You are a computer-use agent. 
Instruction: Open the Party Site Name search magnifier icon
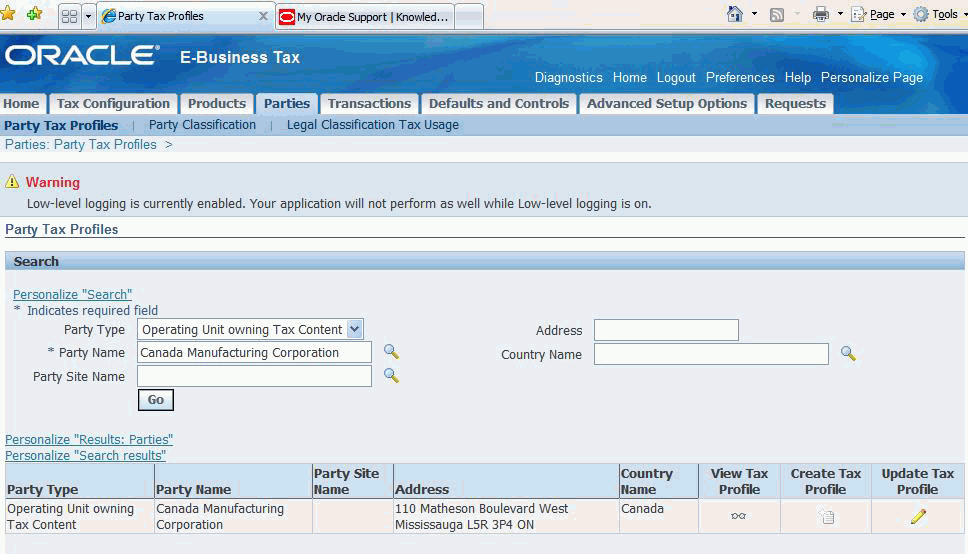(391, 376)
